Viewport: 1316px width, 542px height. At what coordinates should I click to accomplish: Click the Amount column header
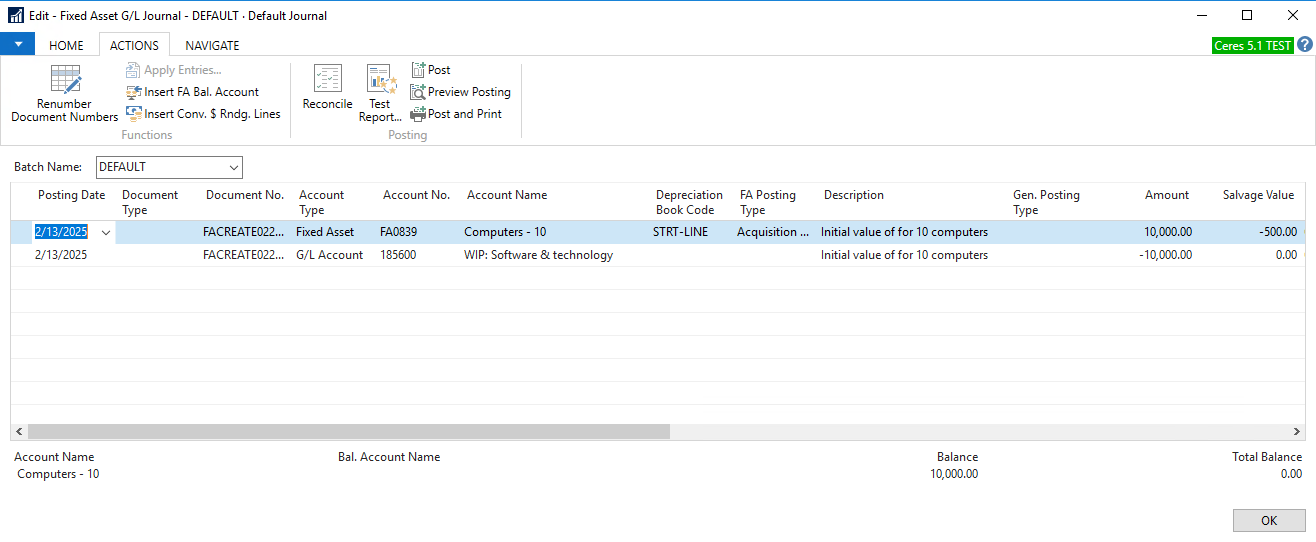point(1166,195)
